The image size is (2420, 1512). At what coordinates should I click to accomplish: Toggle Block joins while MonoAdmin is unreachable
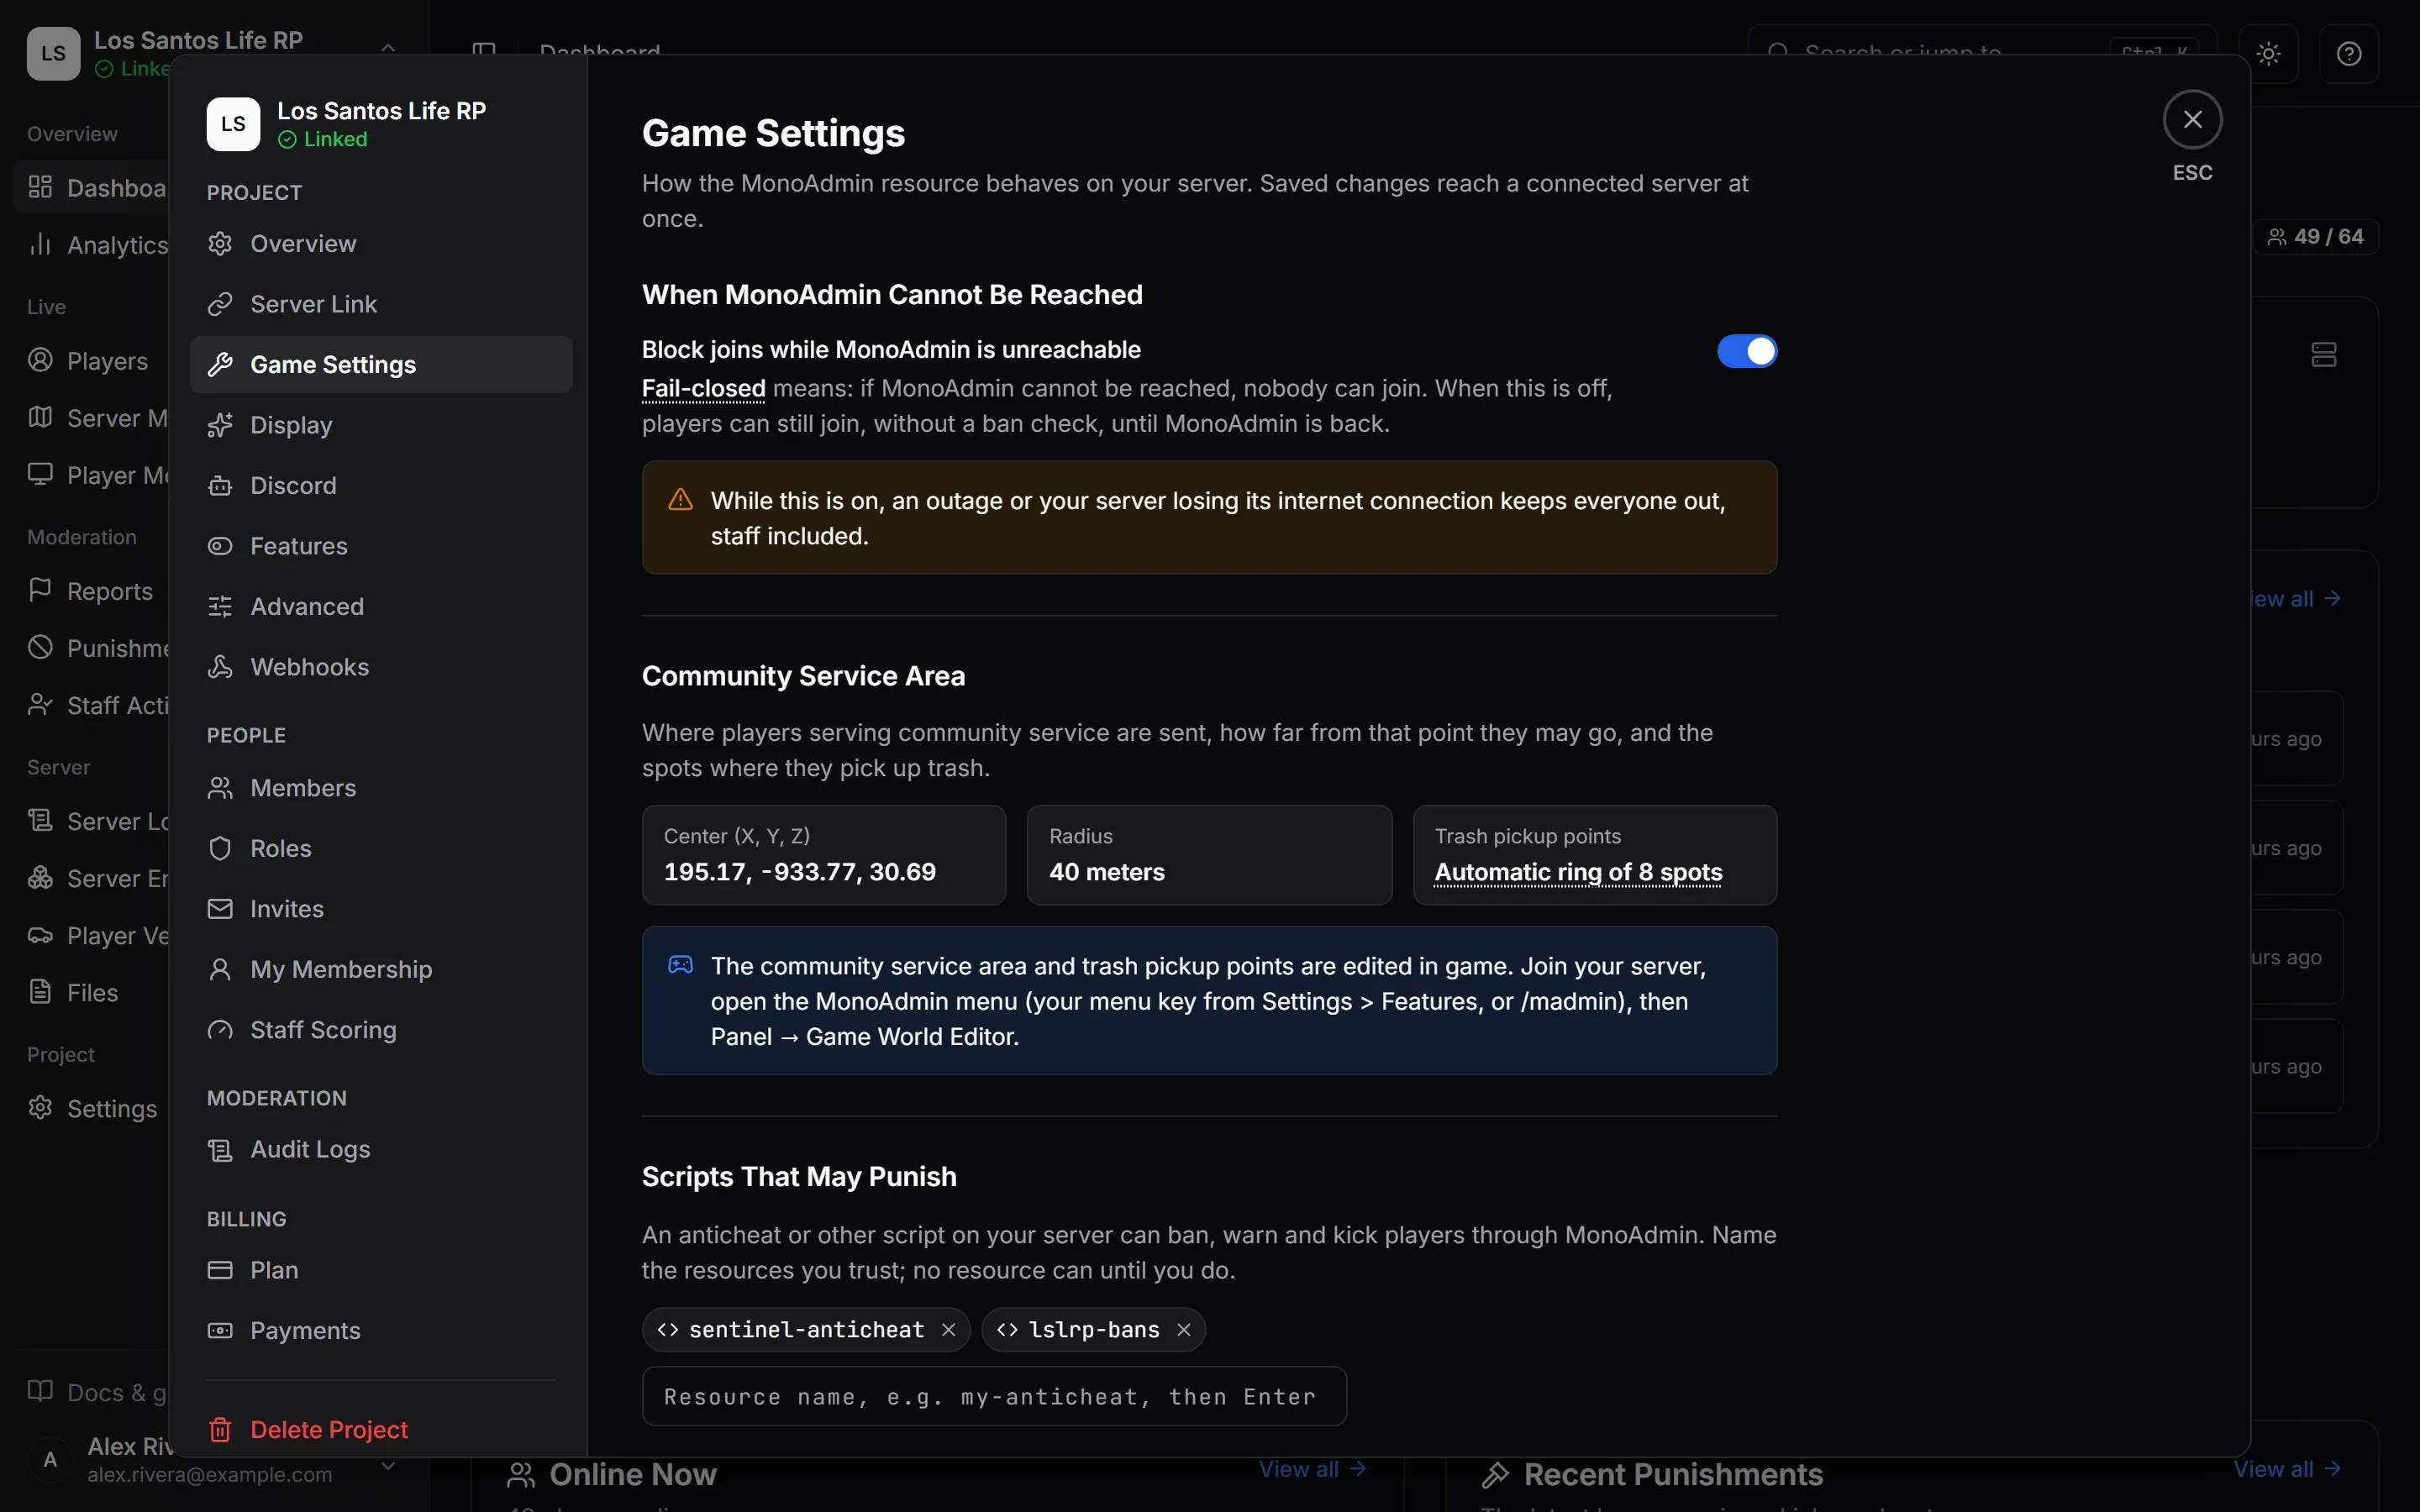[x=1746, y=351]
